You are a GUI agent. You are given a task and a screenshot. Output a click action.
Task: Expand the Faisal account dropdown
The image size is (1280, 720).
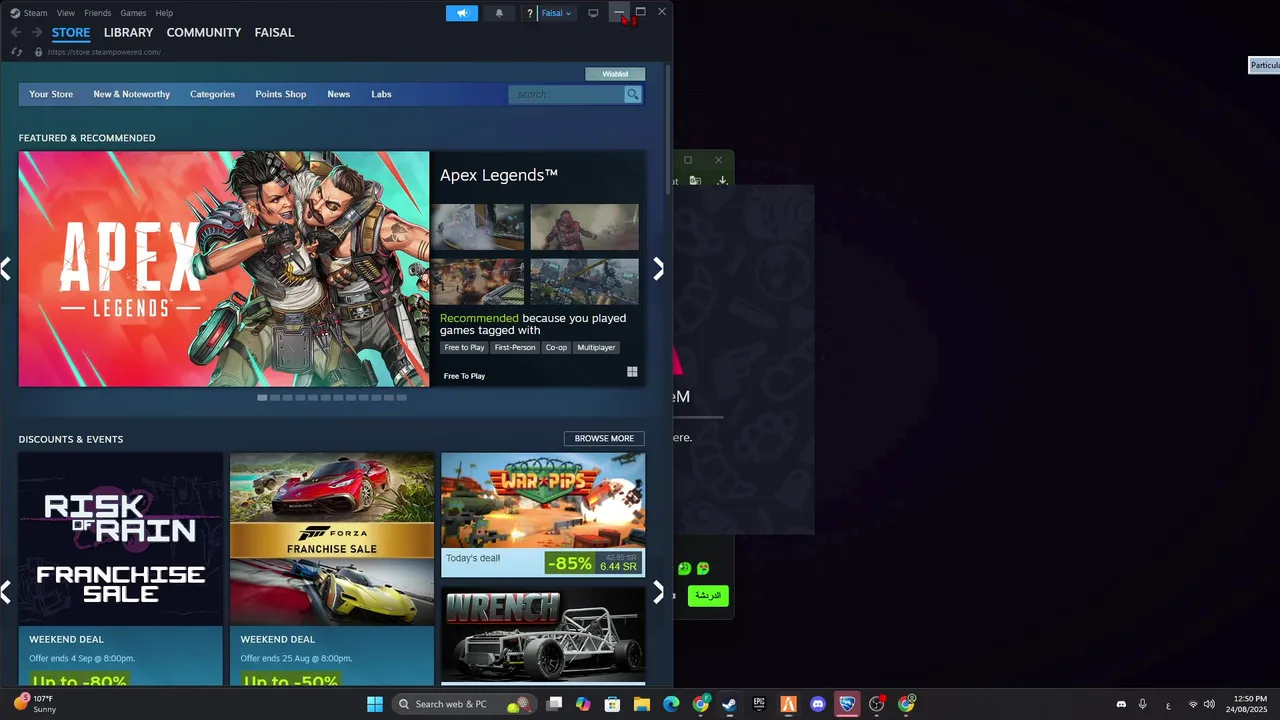(x=556, y=13)
